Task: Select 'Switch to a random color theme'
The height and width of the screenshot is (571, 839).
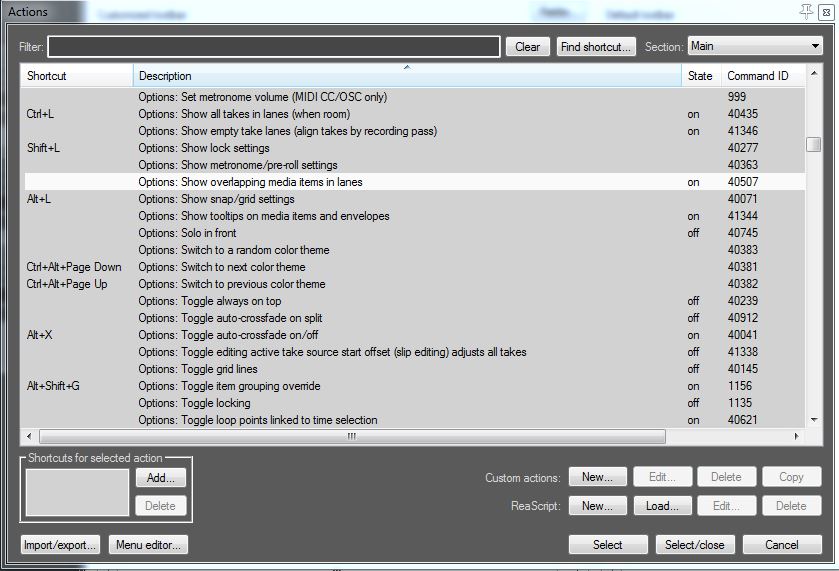Action: click(415, 250)
